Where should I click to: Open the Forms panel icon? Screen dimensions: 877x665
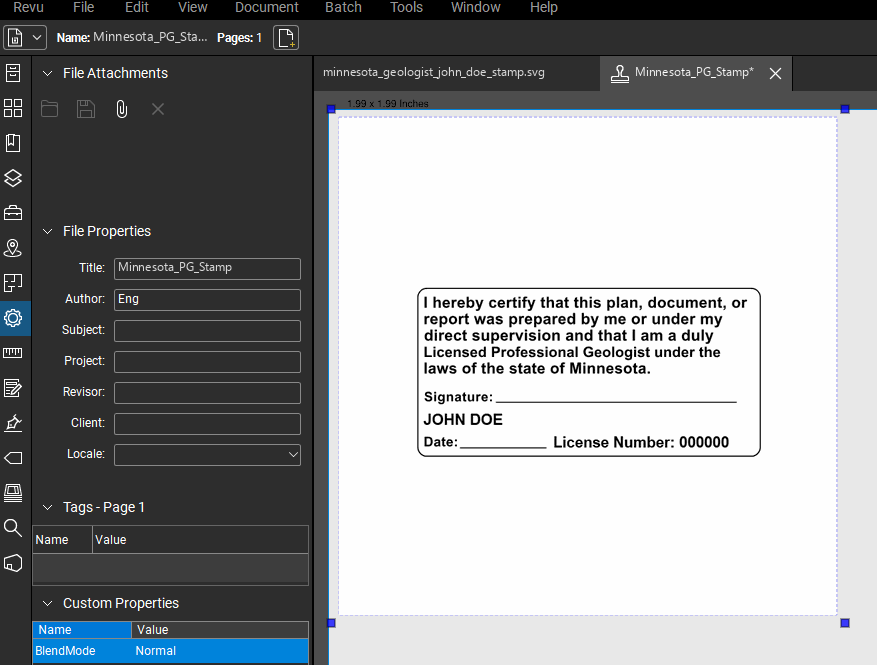click(x=13, y=388)
